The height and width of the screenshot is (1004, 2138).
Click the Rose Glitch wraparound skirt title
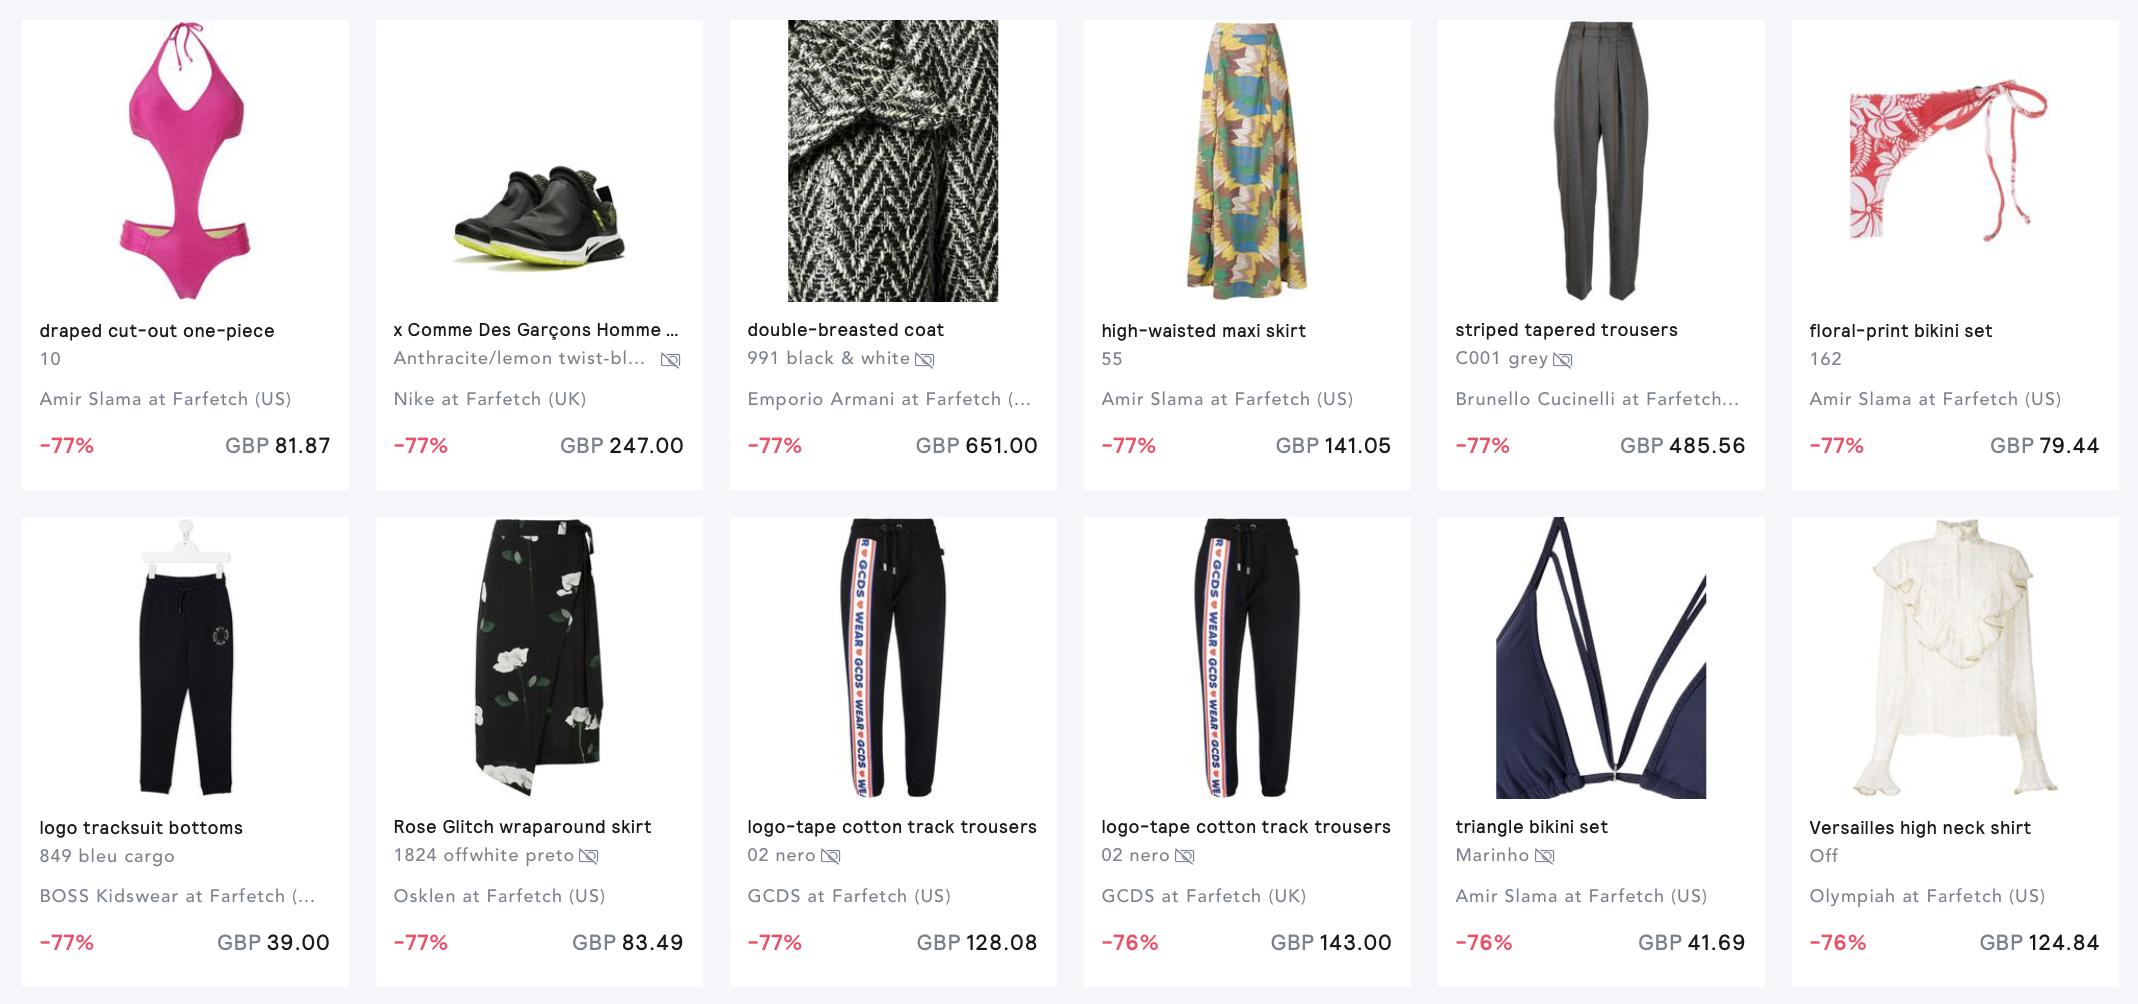[x=522, y=827]
